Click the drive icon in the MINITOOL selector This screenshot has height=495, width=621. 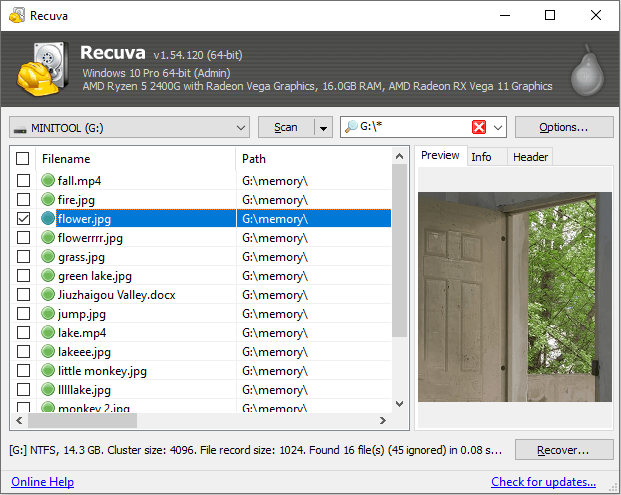coord(20,129)
